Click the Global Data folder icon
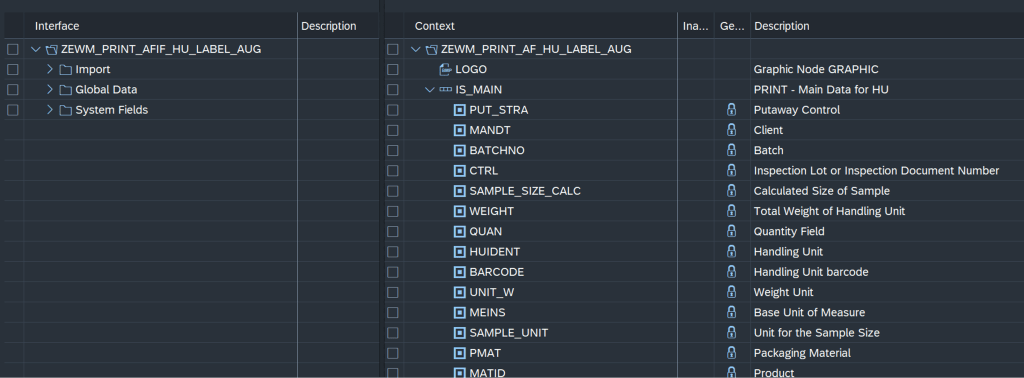The height and width of the screenshot is (378, 1024). click(x=65, y=90)
